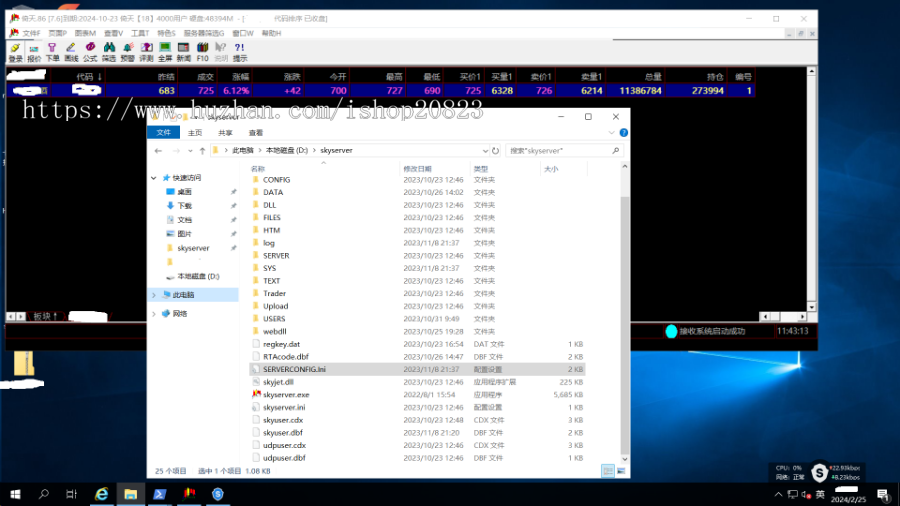Open the 预警 alert bell icon
This screenshot has height=506, width=900.
pyautogui.click(x=127, y=52)
